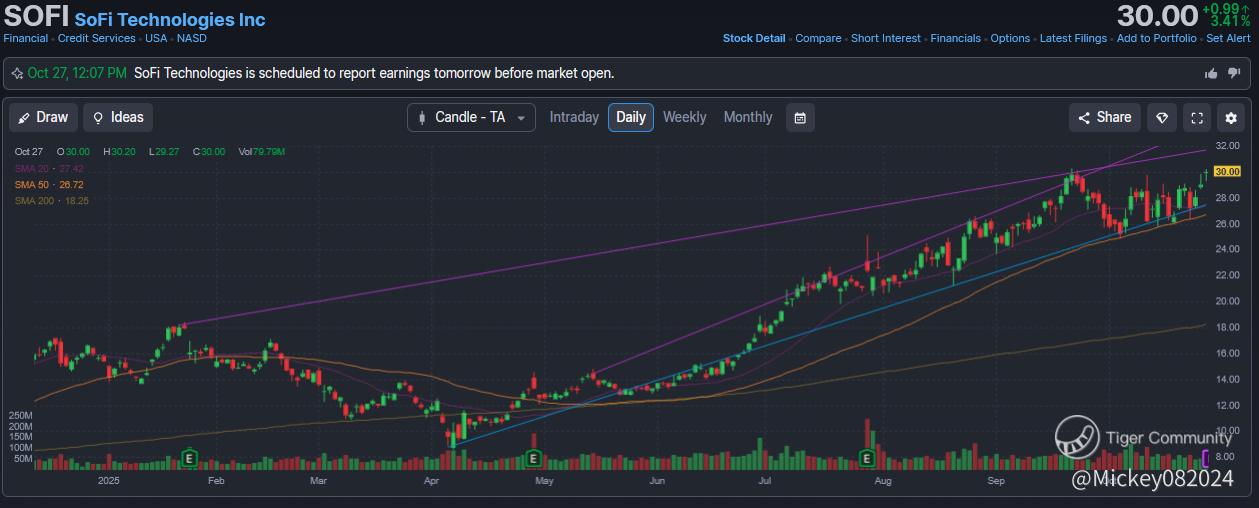
Task: Click the diamond premium icon
Action: click(1161, 117)
